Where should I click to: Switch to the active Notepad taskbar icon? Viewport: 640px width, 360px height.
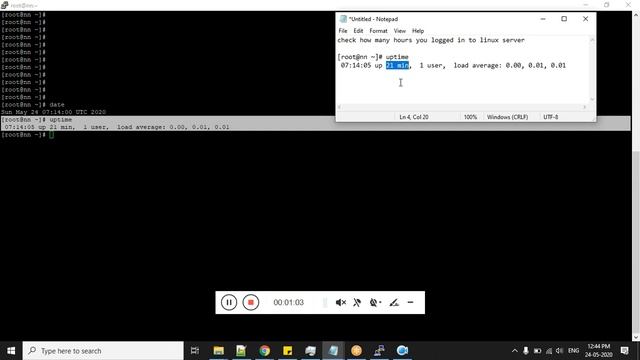[x=333, y=351]
